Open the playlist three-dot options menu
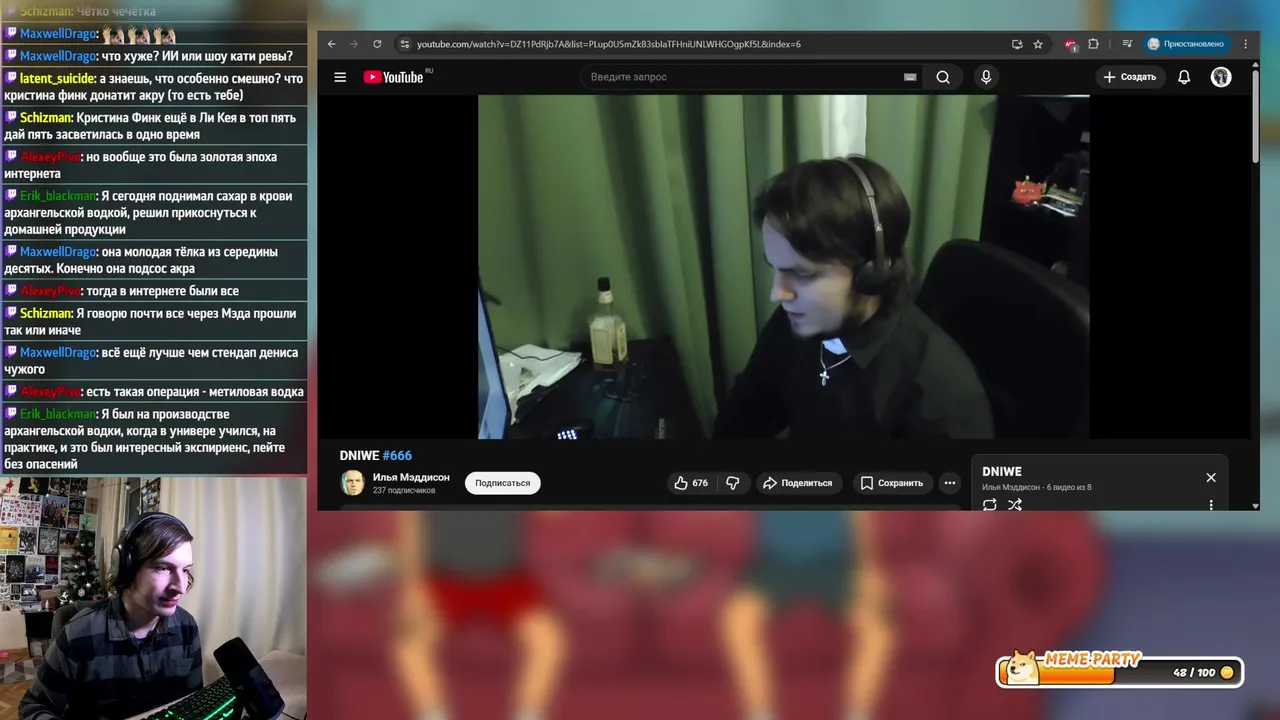The height and width of the screenshot is (720, 1280). tap(1211, 505)
